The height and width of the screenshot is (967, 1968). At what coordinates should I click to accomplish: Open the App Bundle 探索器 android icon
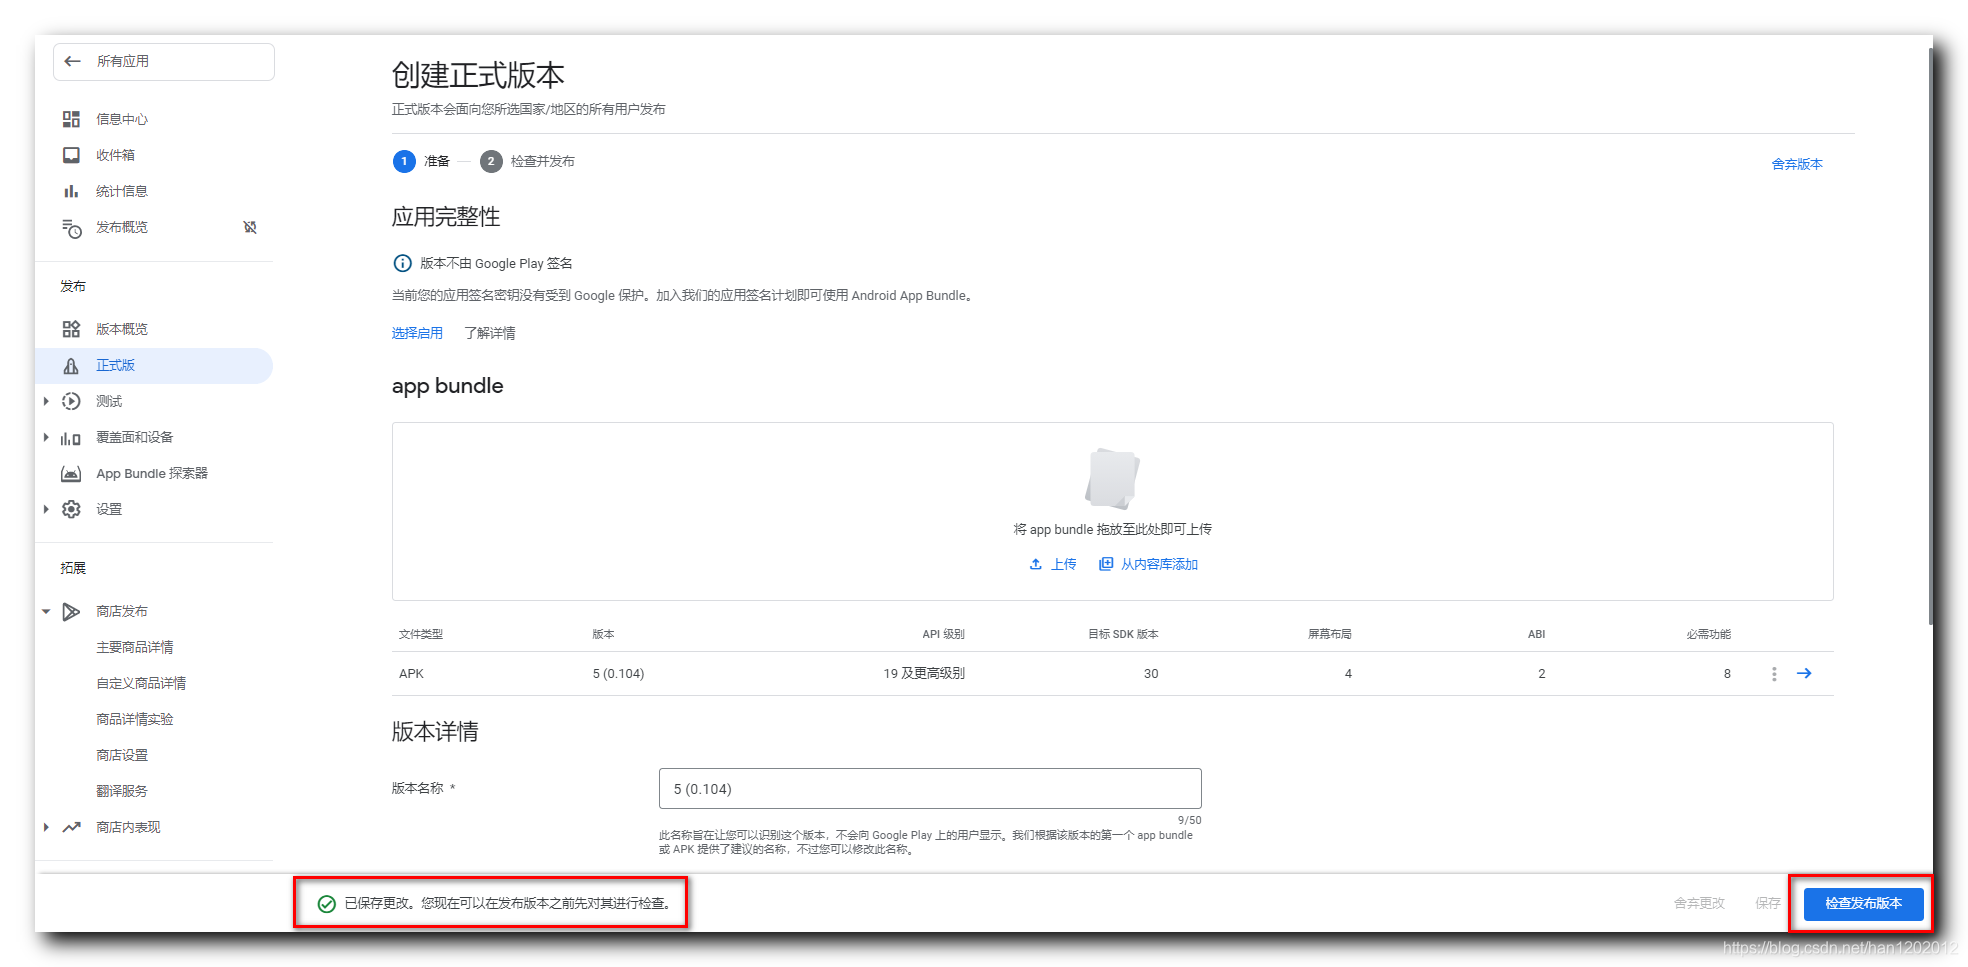point(71,473)
